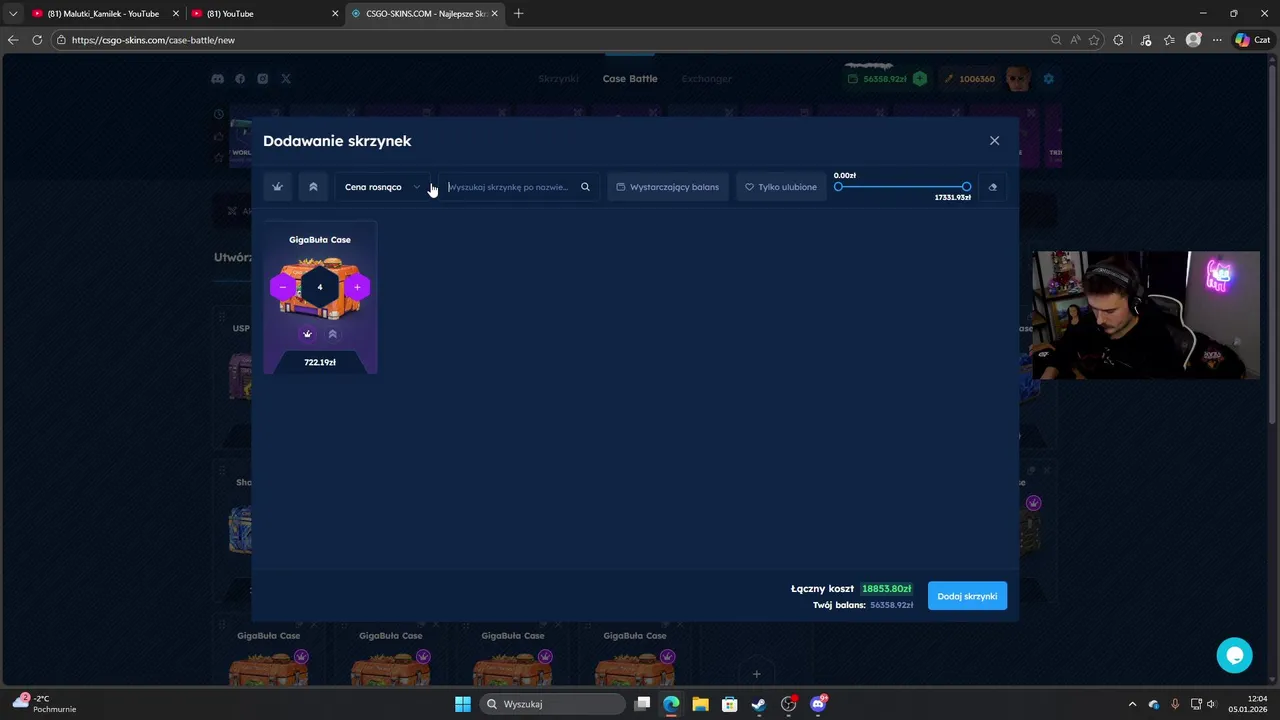Screen dimensions: 1280x720
Task: Open Steam from taskbar
Action: point(759,704)
